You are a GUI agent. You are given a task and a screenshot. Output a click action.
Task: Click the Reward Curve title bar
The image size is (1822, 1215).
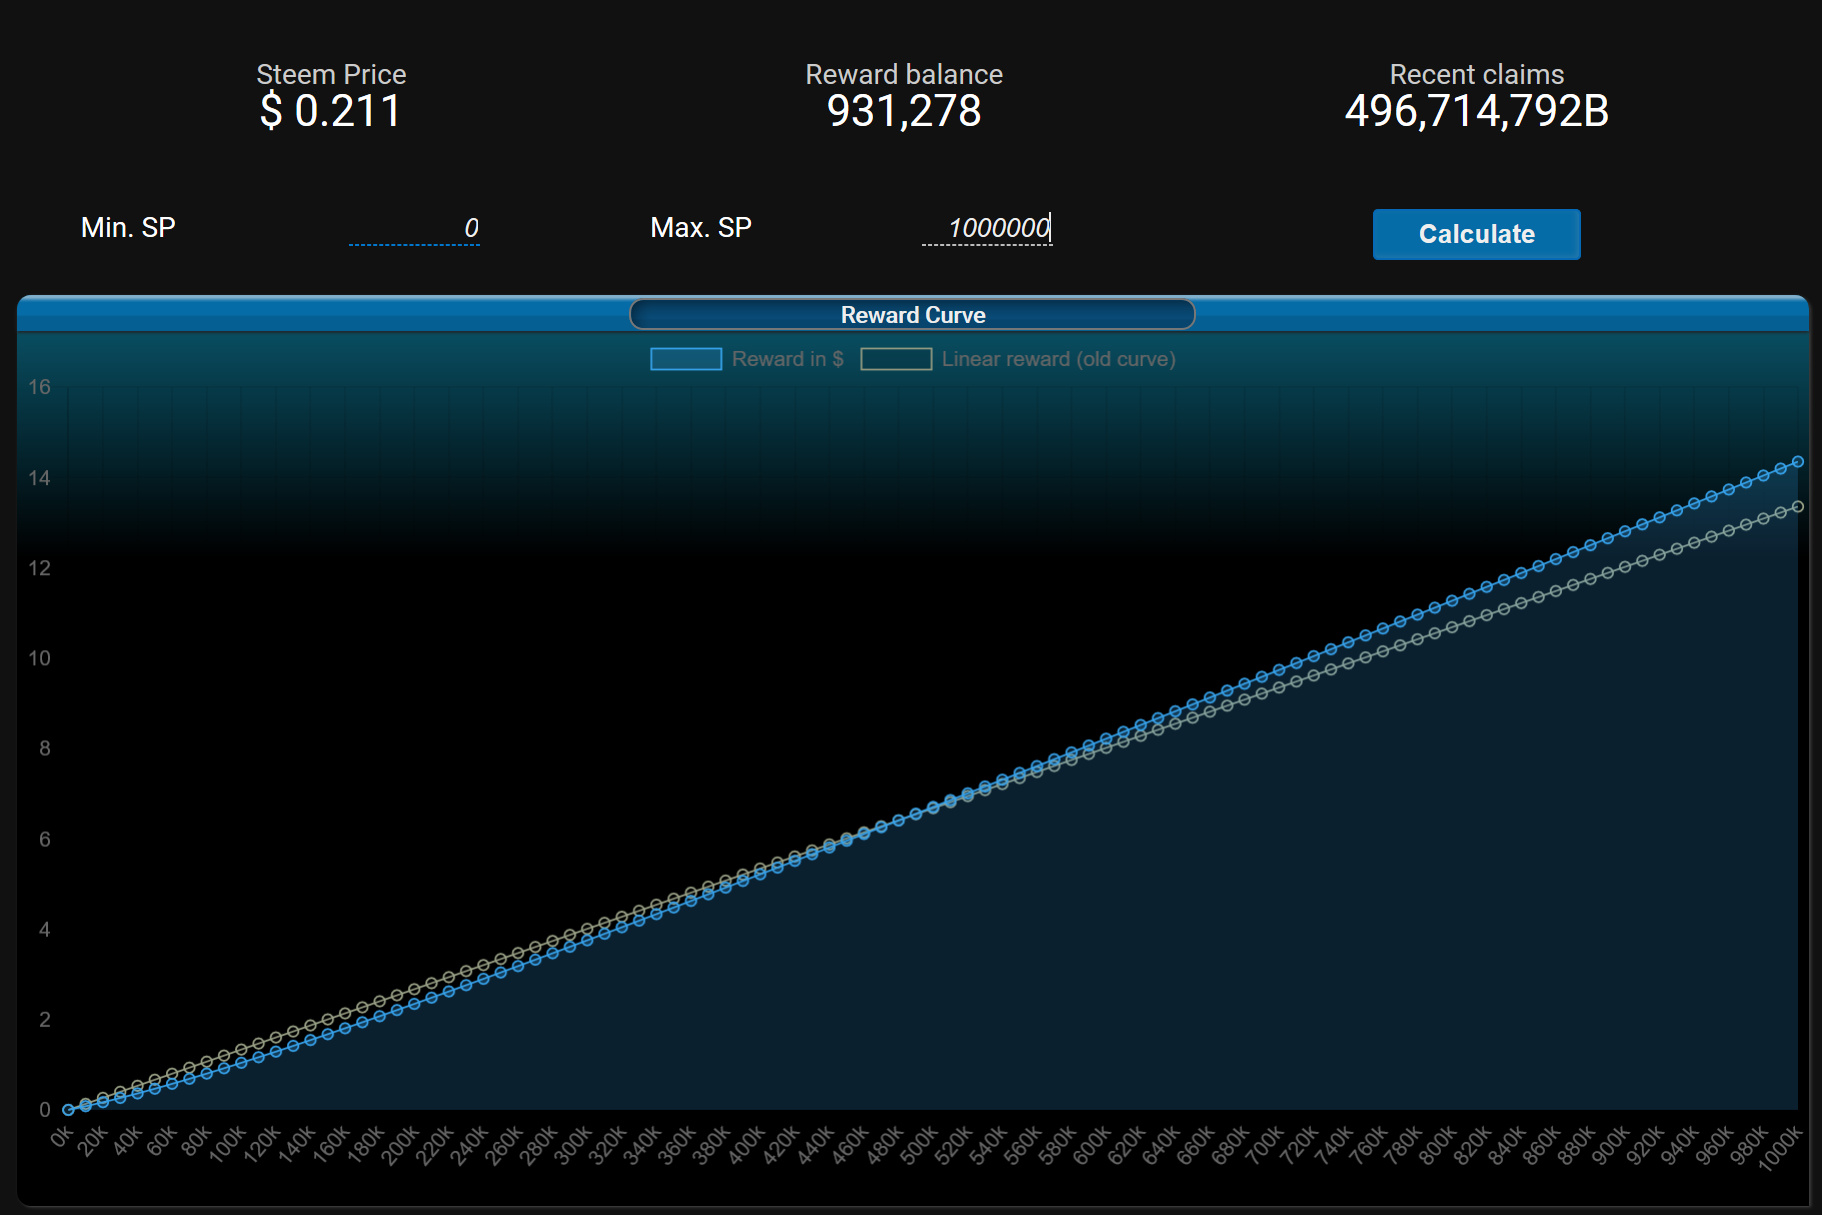click(x=912, y=315)
